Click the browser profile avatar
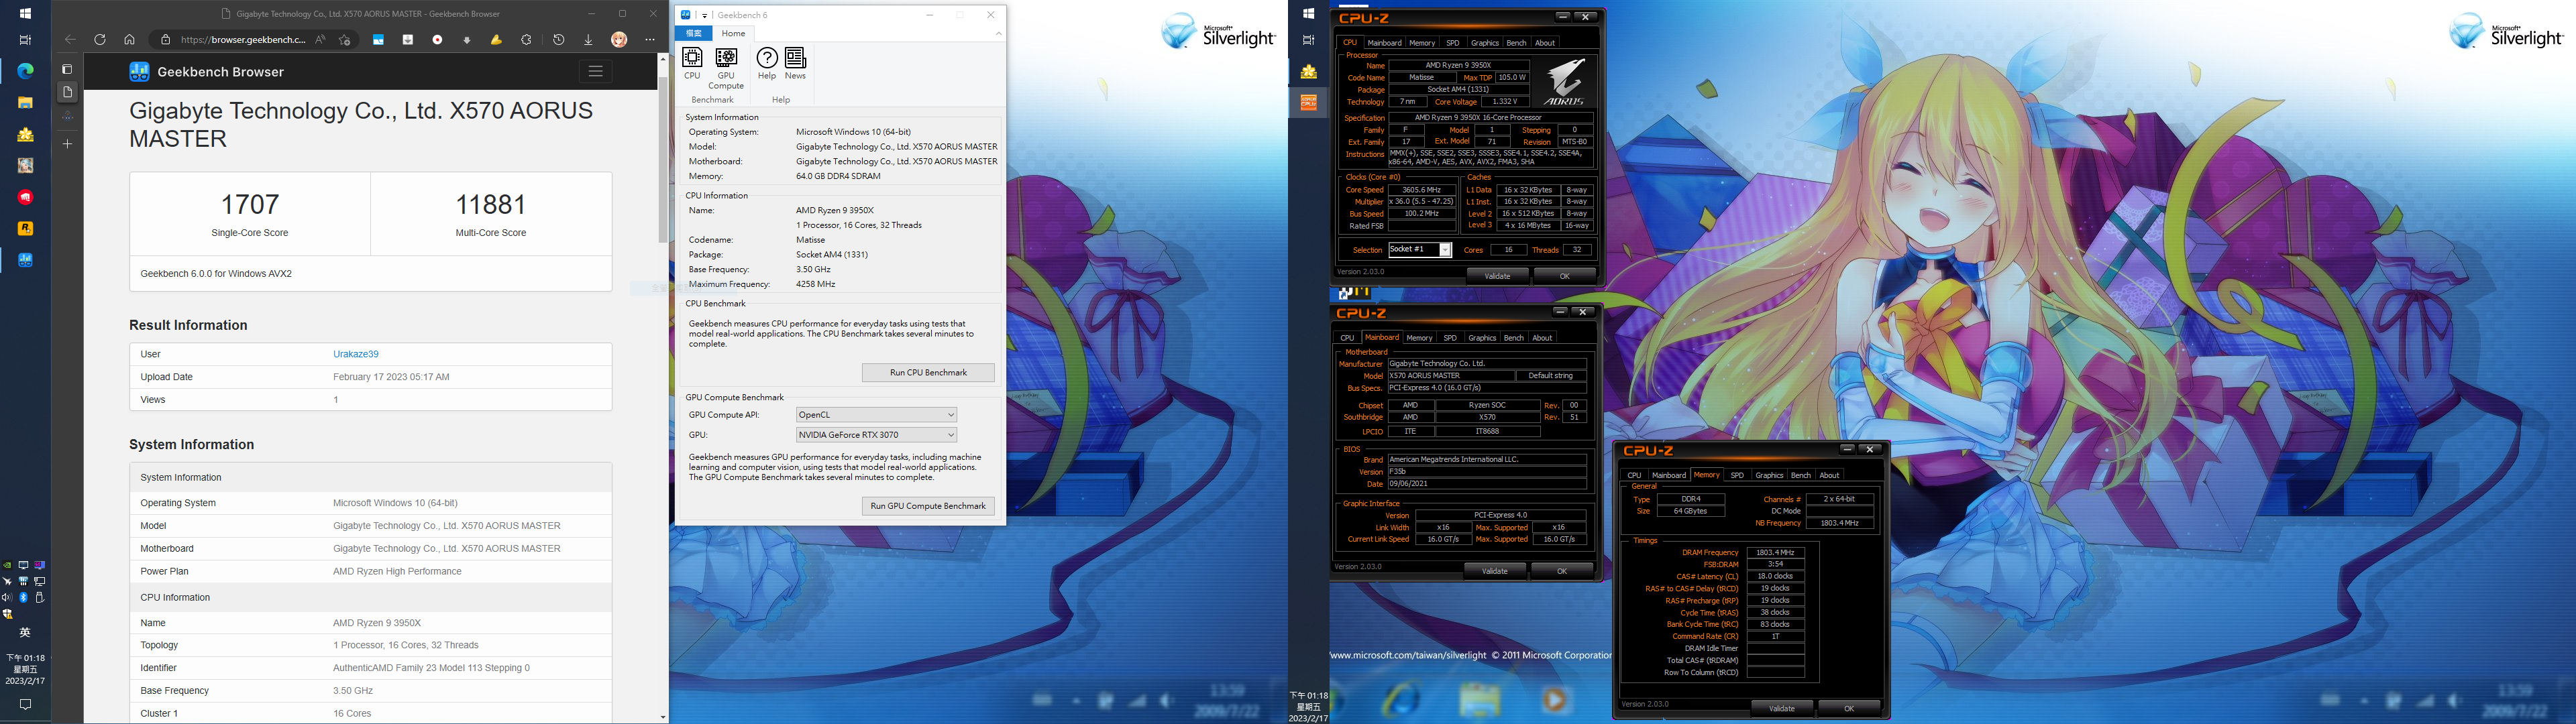The width and height of the screenshot is (2576, 724). coord(619,40)
